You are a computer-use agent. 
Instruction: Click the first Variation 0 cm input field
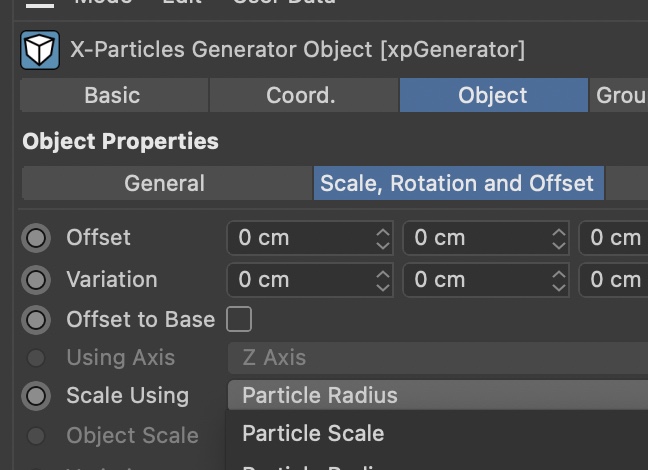pos(300,280)
